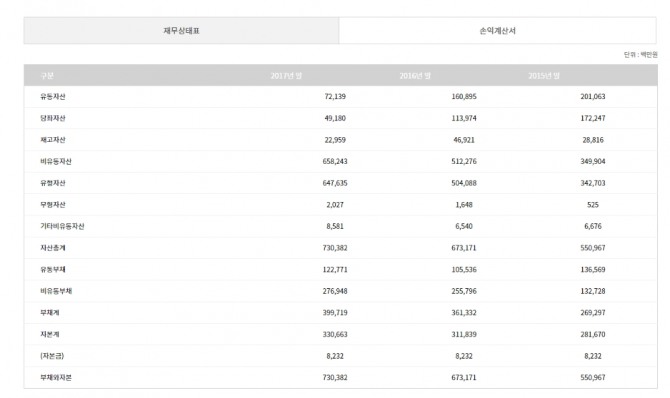The image size is (670, 398).
Task: Click the value 512,276
Action: (464, 161)
